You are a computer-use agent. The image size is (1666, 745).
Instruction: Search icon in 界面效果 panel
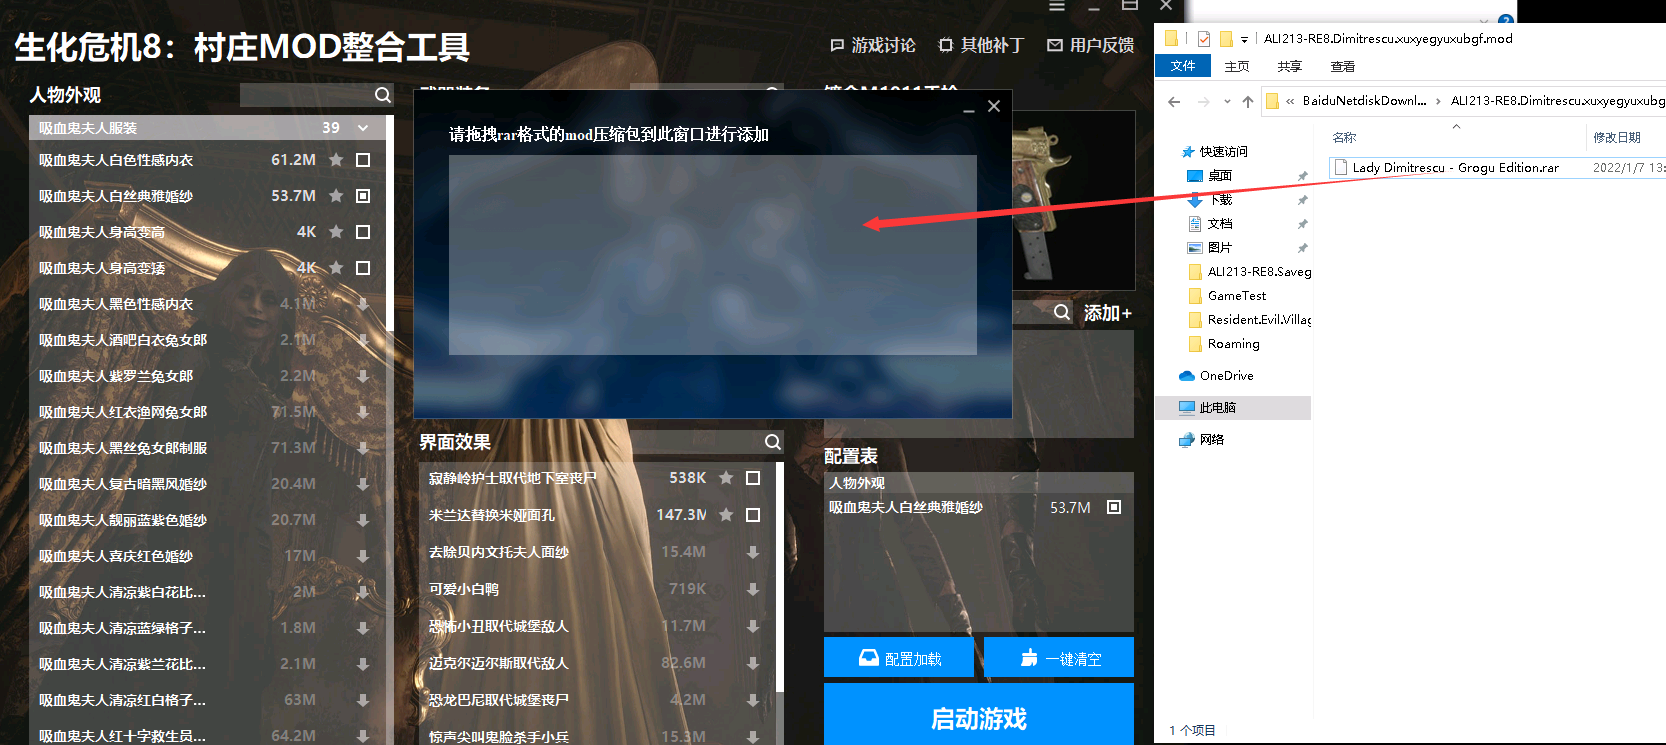pyautogui.click(x=773, y=442)
